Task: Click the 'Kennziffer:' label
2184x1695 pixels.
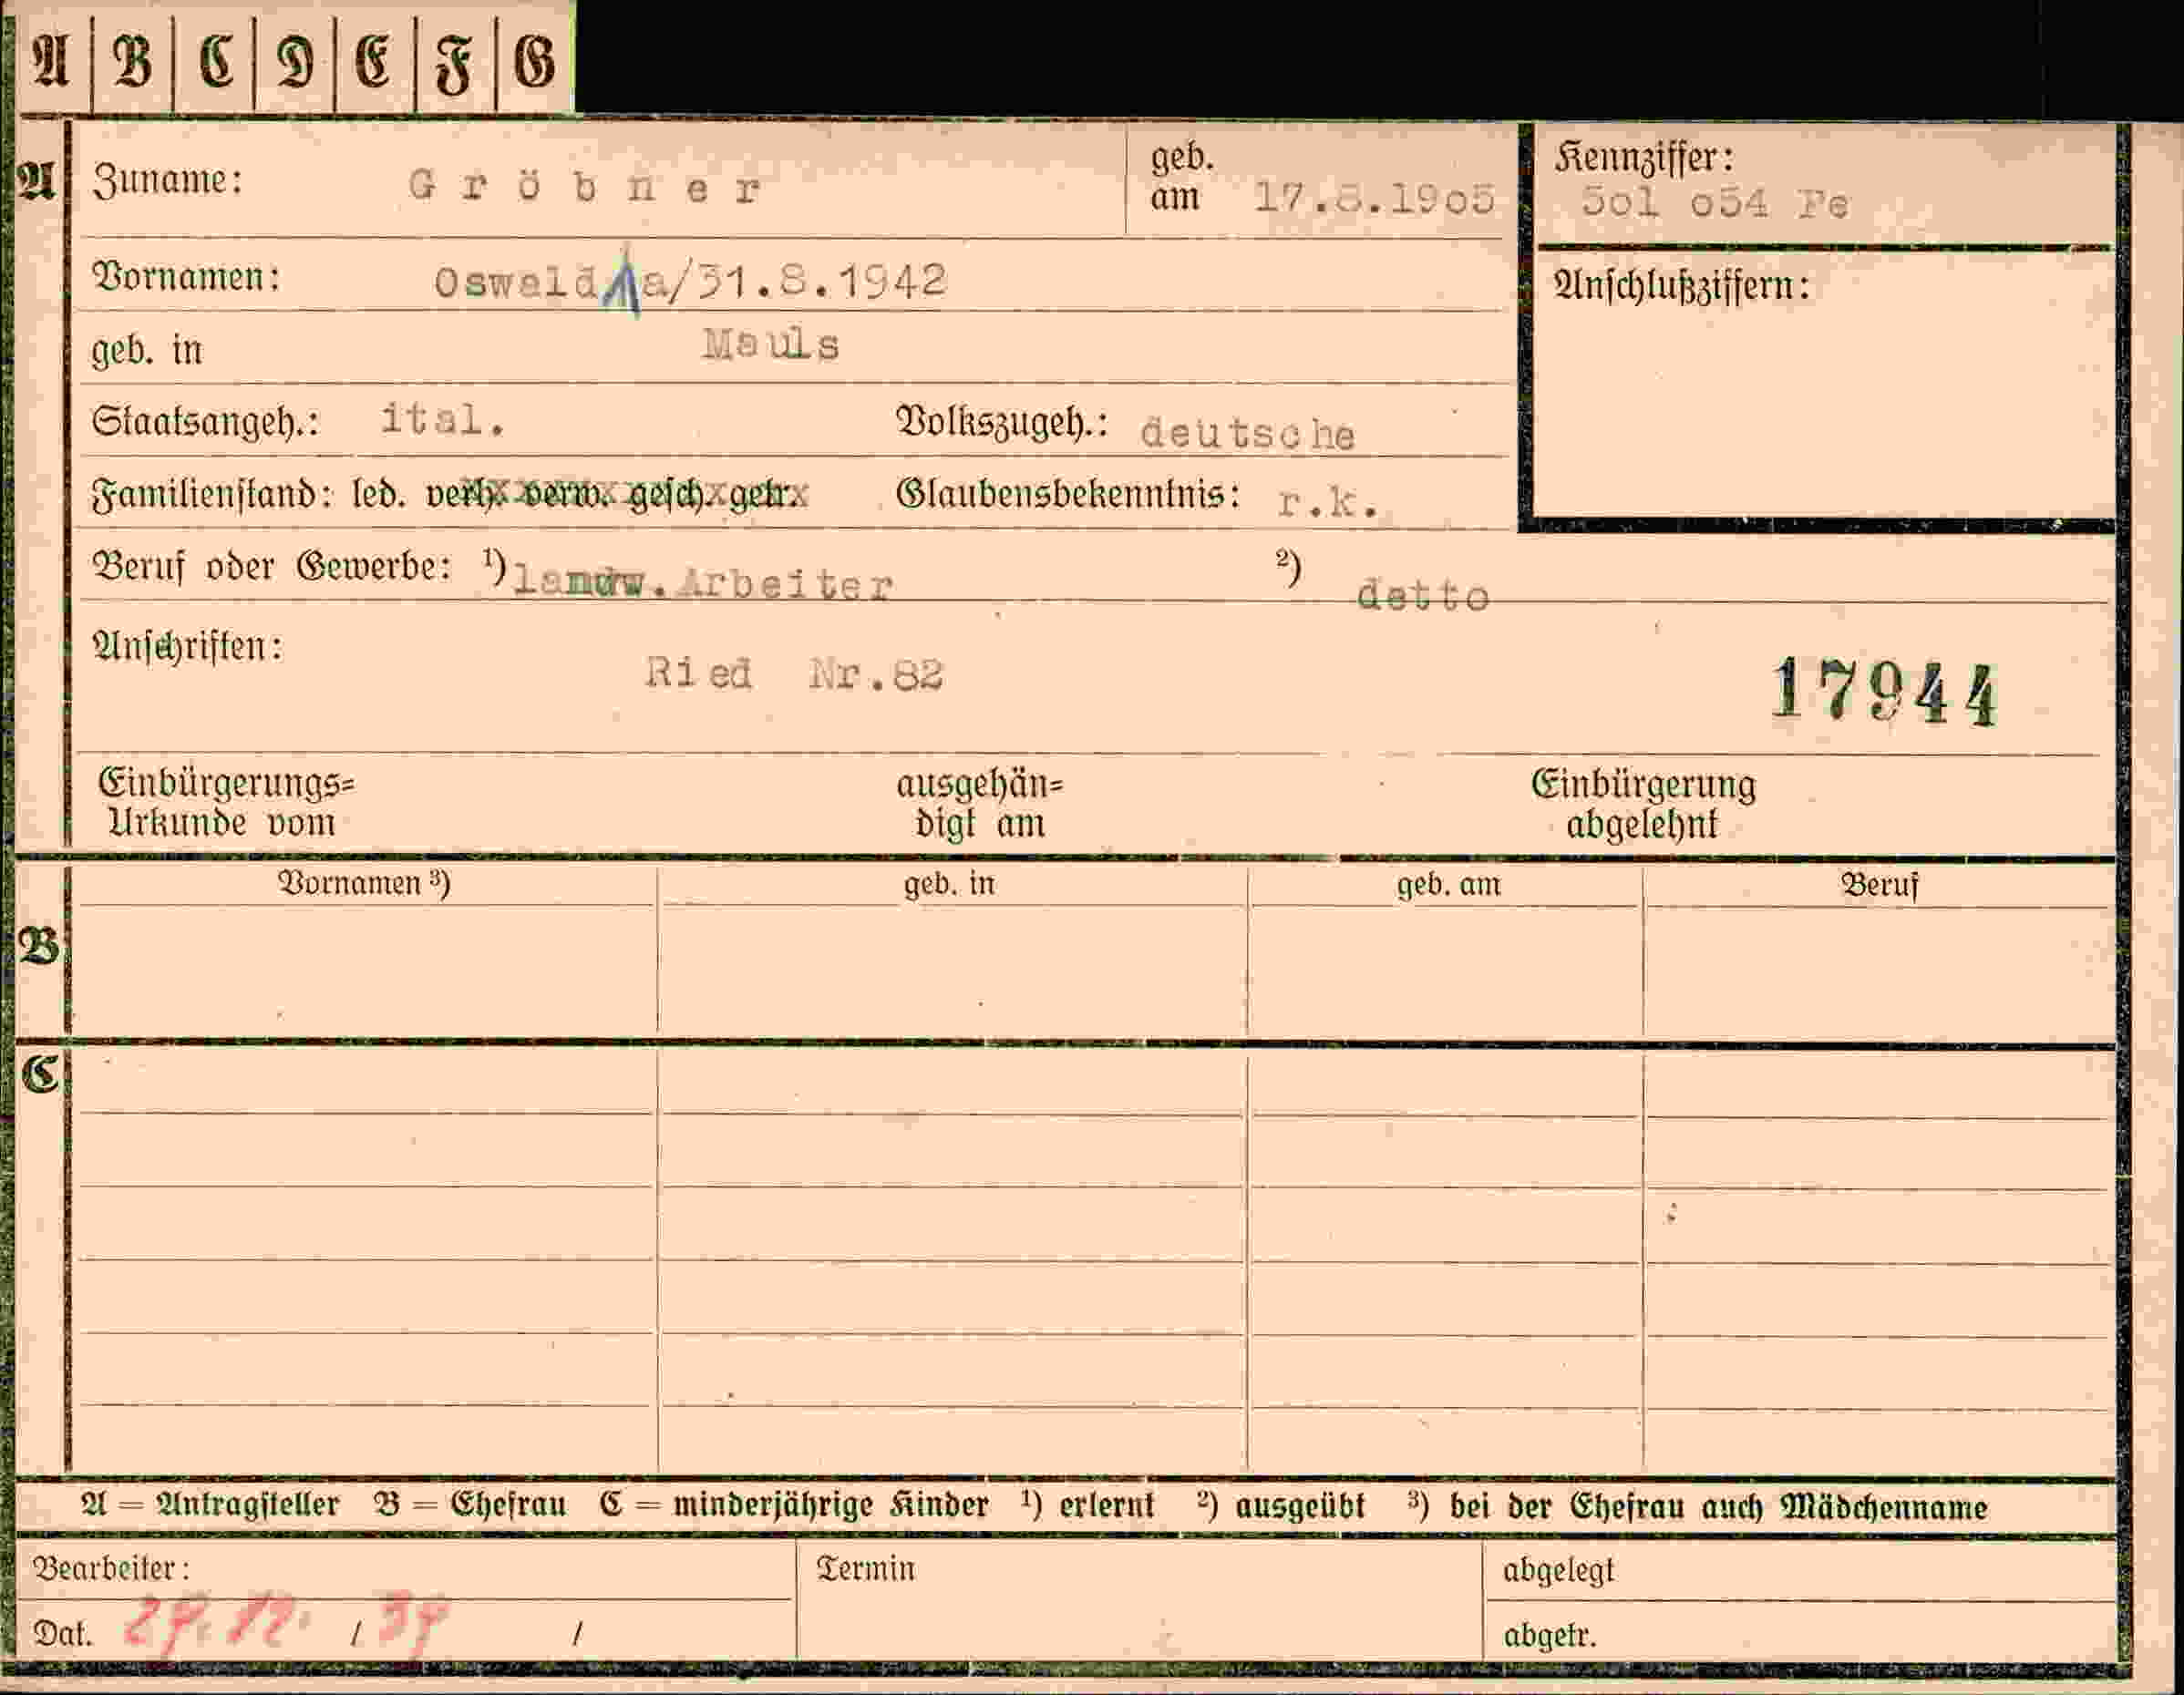Action: [1645, 158]
